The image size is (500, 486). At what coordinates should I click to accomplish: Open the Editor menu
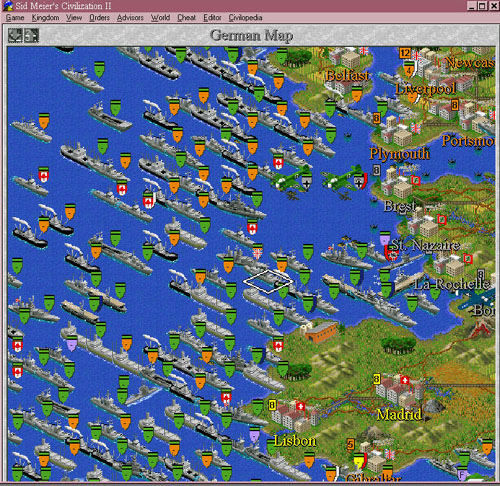(212, 18)
